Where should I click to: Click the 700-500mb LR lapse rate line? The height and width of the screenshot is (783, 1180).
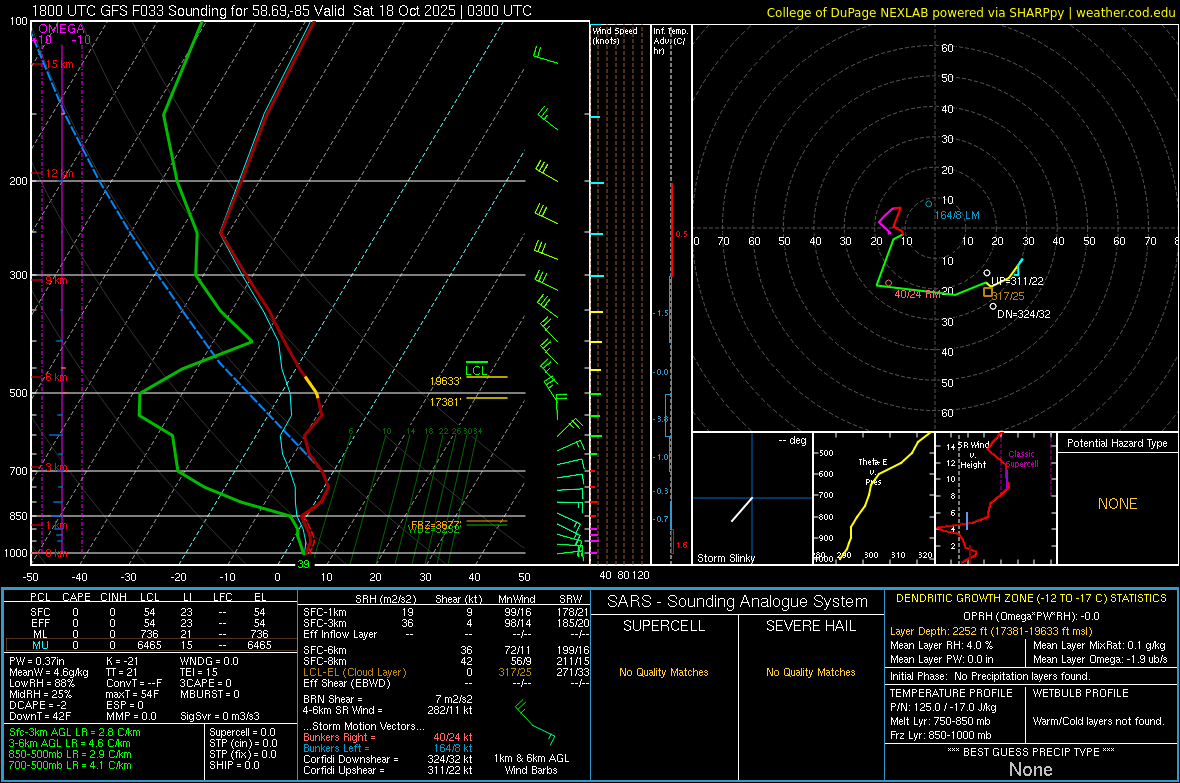point(70,765)
